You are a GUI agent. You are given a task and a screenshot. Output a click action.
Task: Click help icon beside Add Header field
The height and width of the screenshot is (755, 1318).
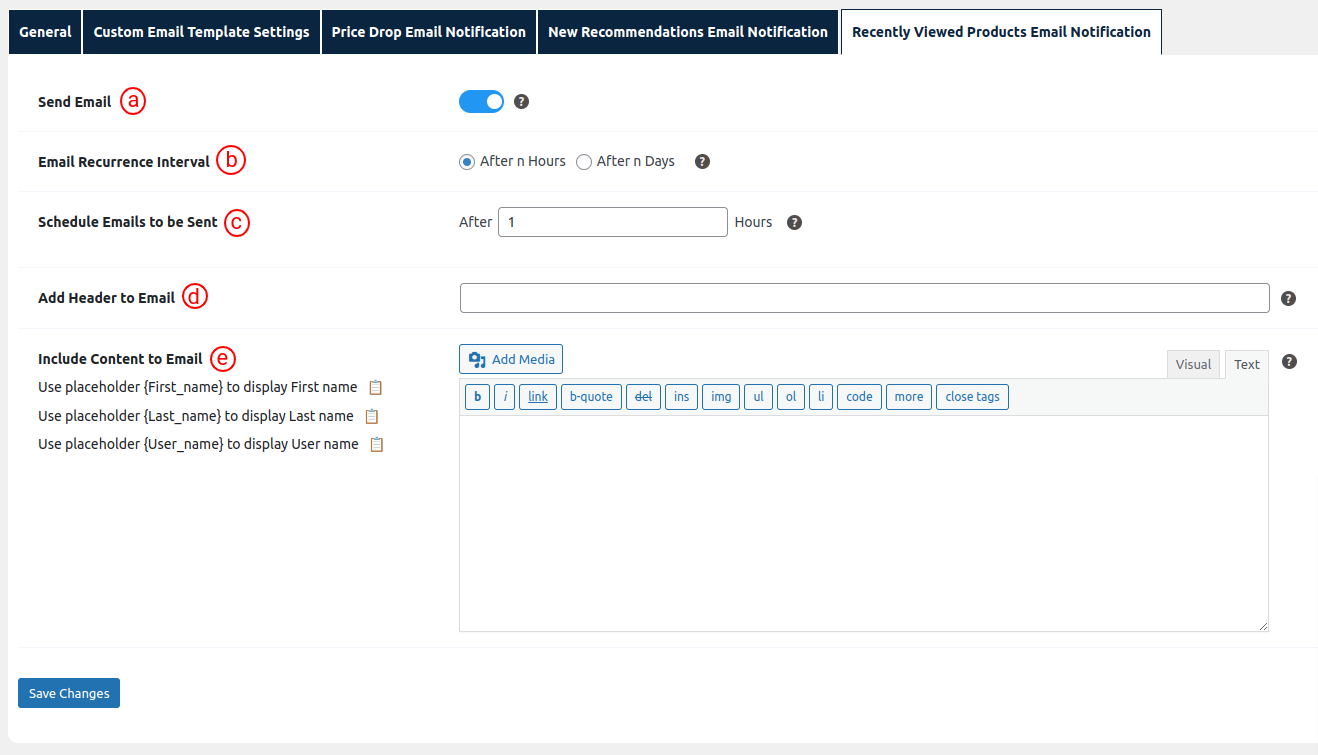[x=1288, y=299]
